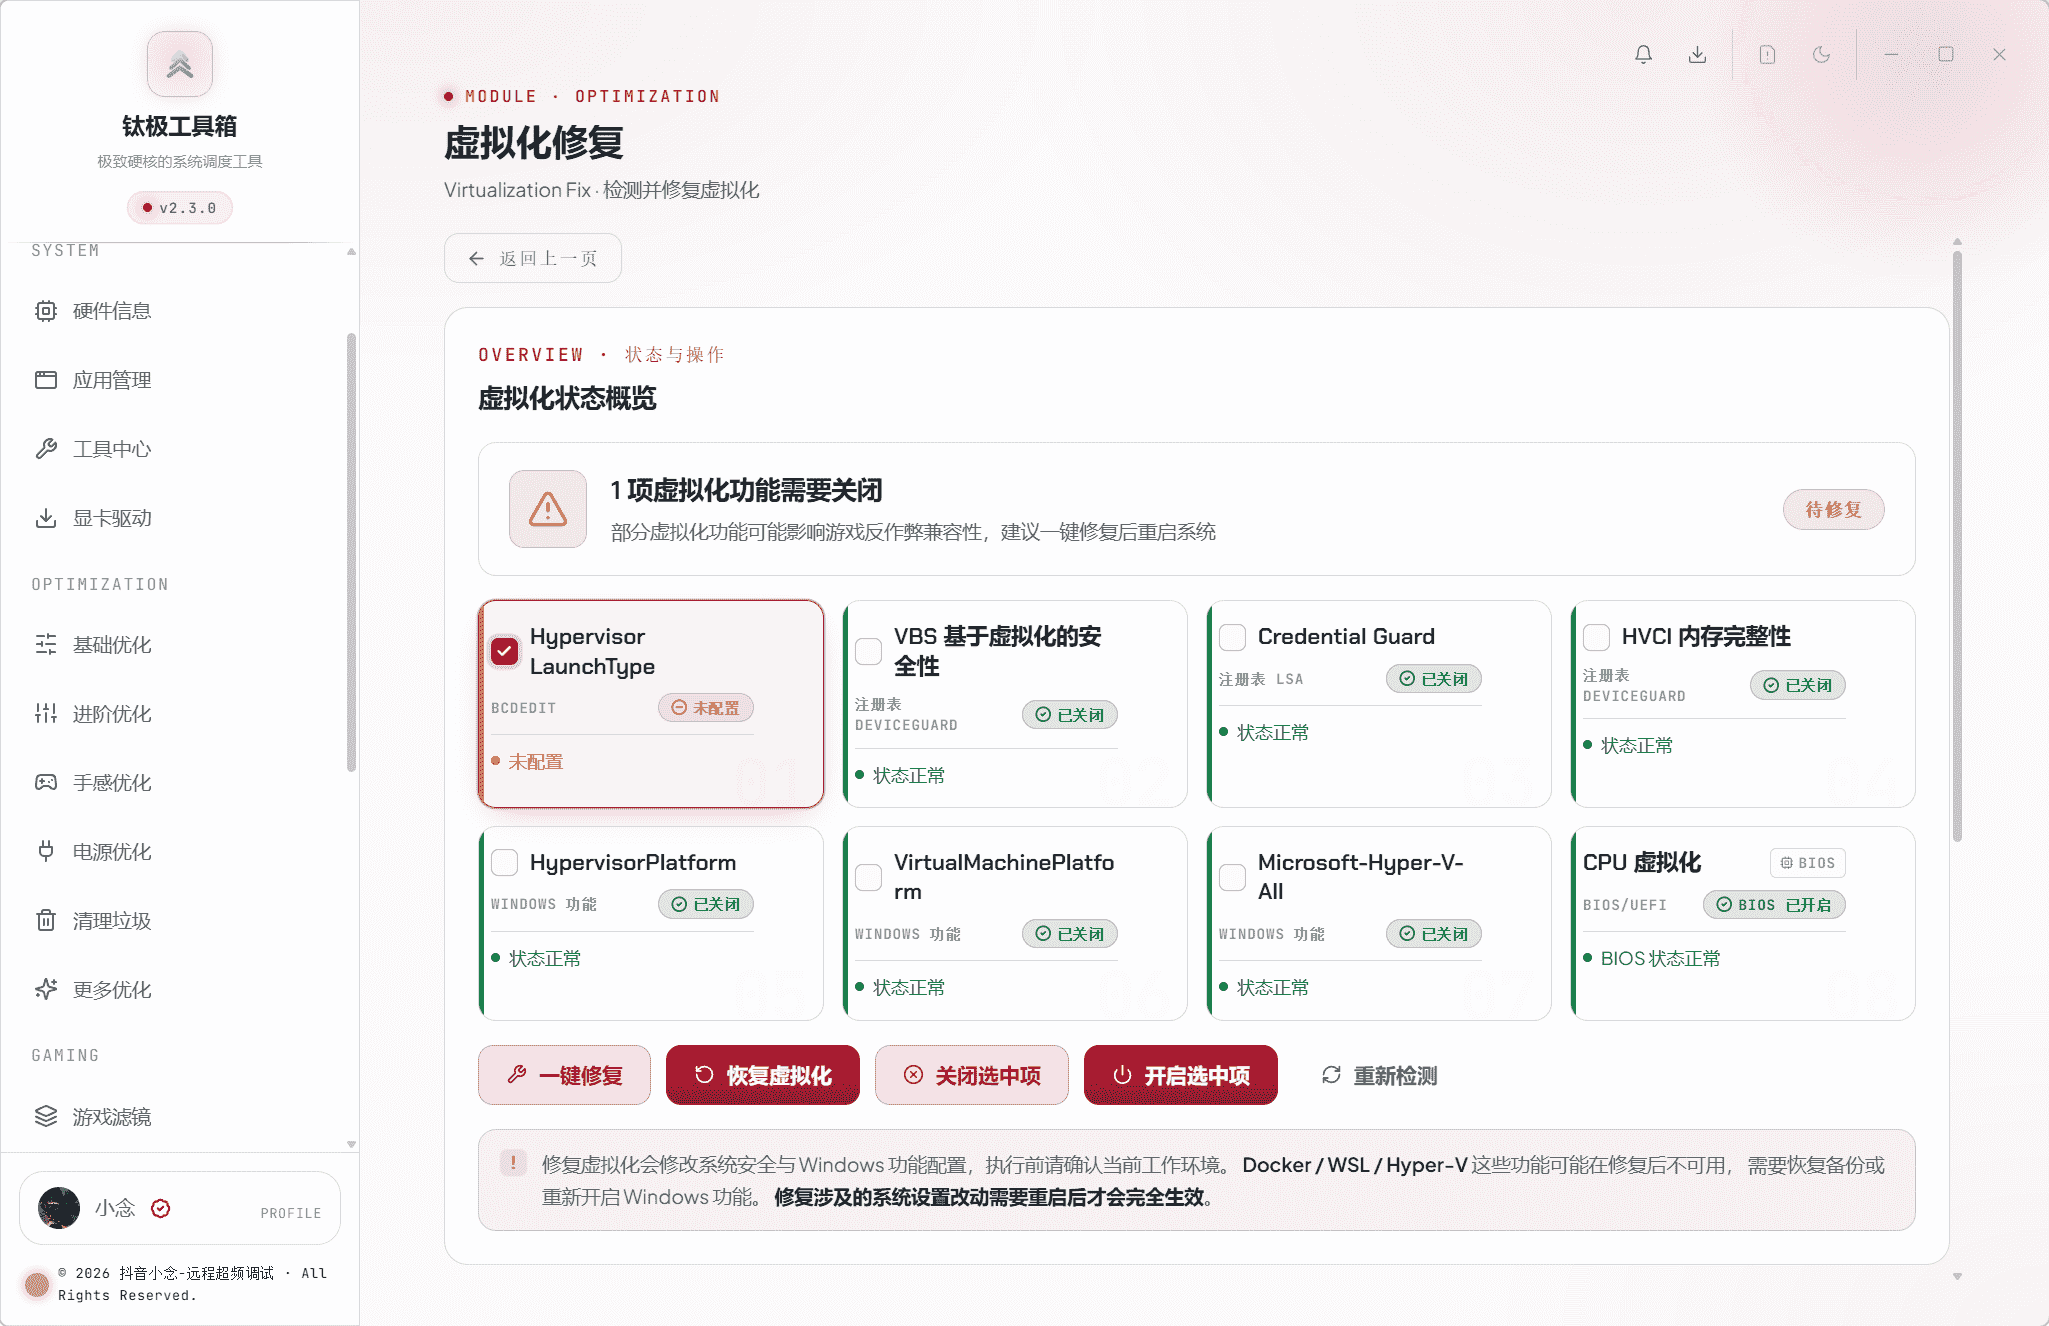Click the warning triangle icon in banner
This screenshot has width=2049, height=1326.
(548, 509)
